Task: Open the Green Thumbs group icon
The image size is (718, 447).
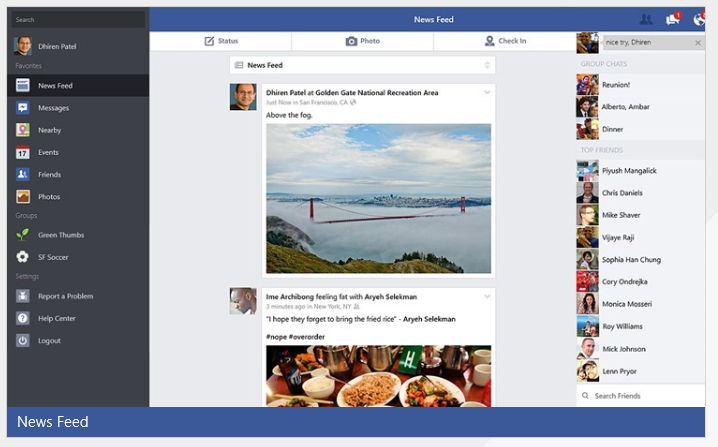Action: 22,235
